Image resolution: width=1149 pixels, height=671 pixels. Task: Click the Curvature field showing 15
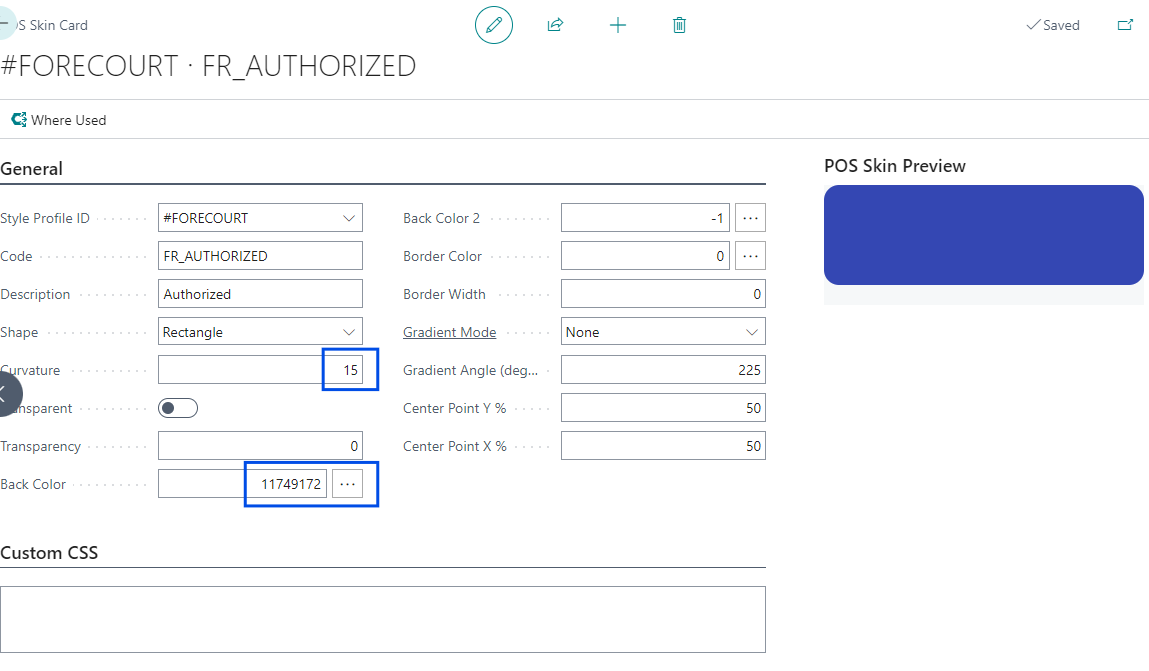coord(260,370)
